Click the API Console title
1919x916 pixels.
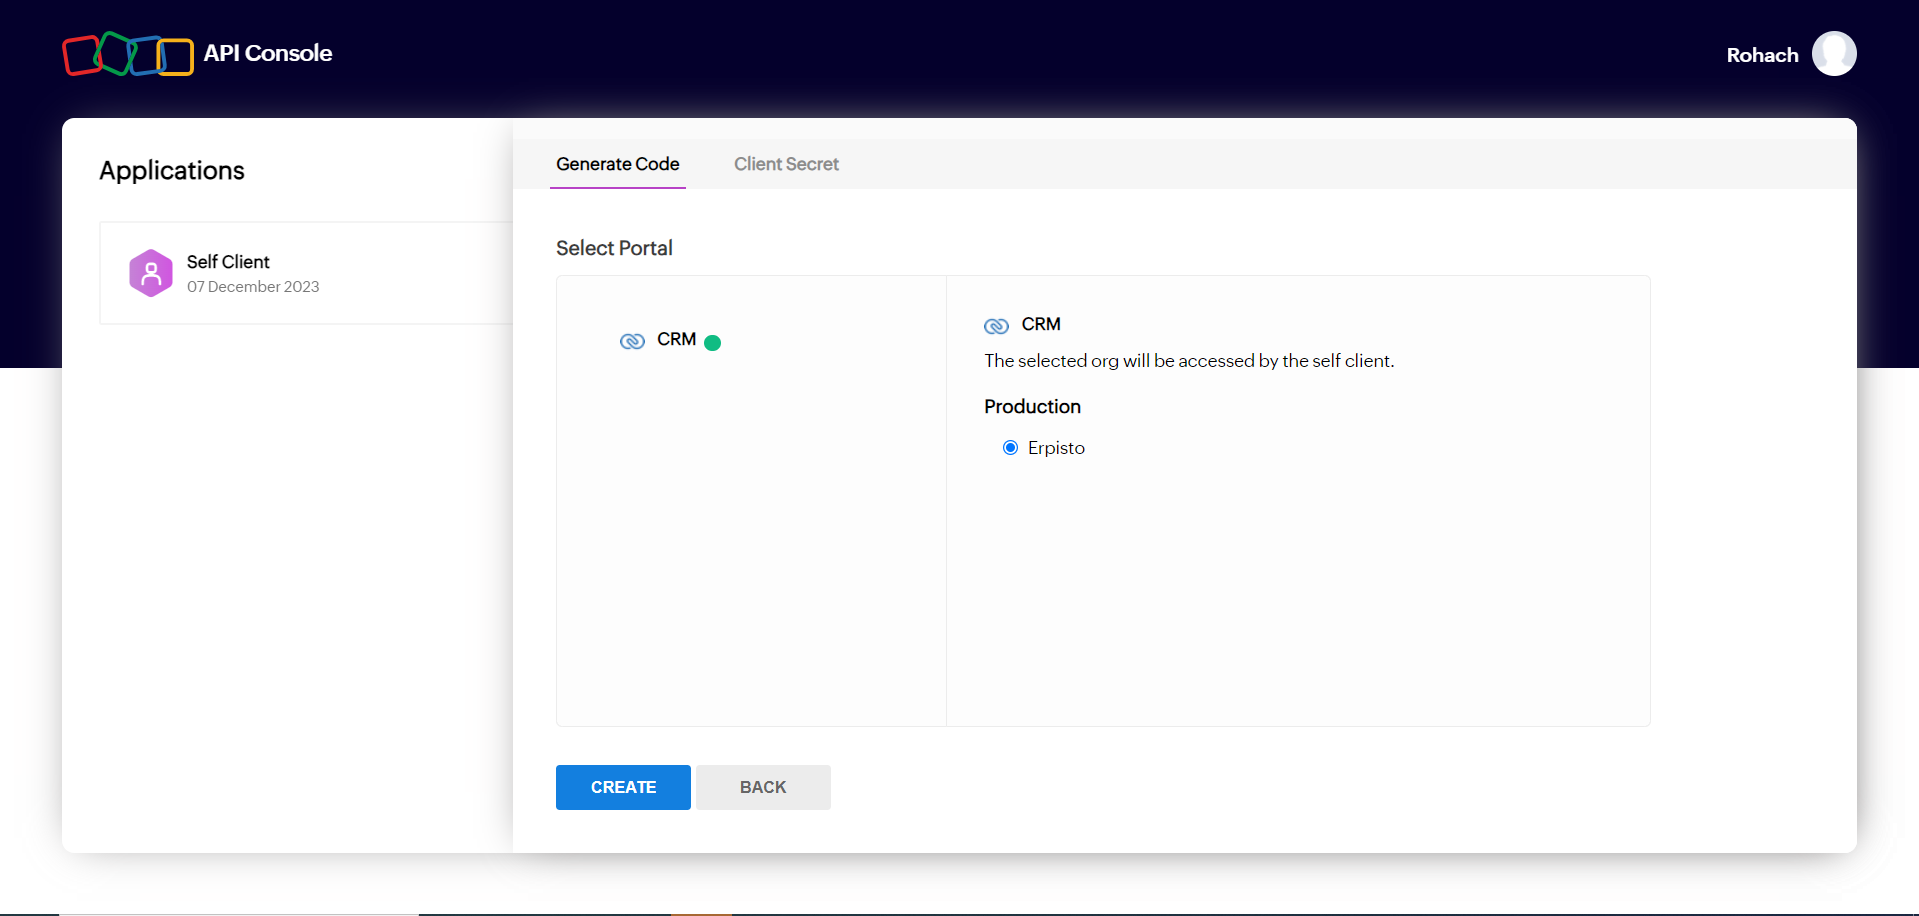pyautogui.click(x=268, y=53)
